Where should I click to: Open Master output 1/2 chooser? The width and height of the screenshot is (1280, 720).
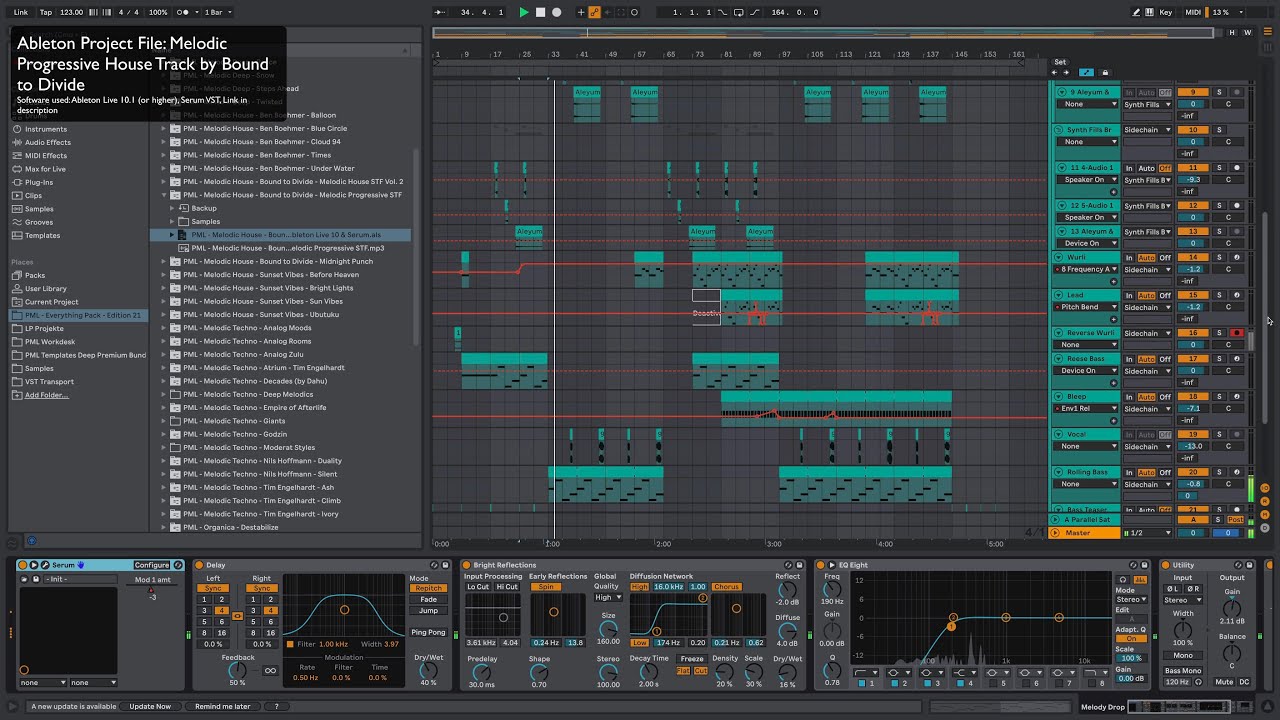point(1147,533)
